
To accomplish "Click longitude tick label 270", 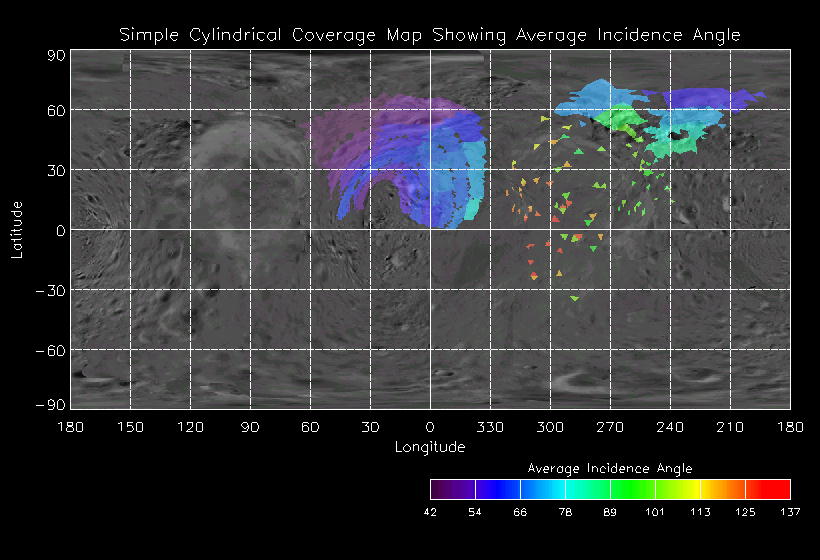I will pos(610,427).
